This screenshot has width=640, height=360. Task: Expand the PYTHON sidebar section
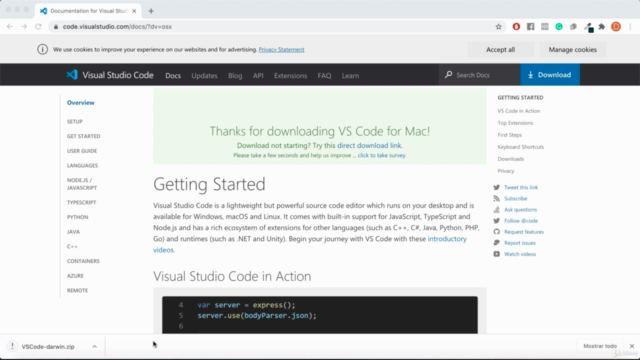tap(78, 217)
